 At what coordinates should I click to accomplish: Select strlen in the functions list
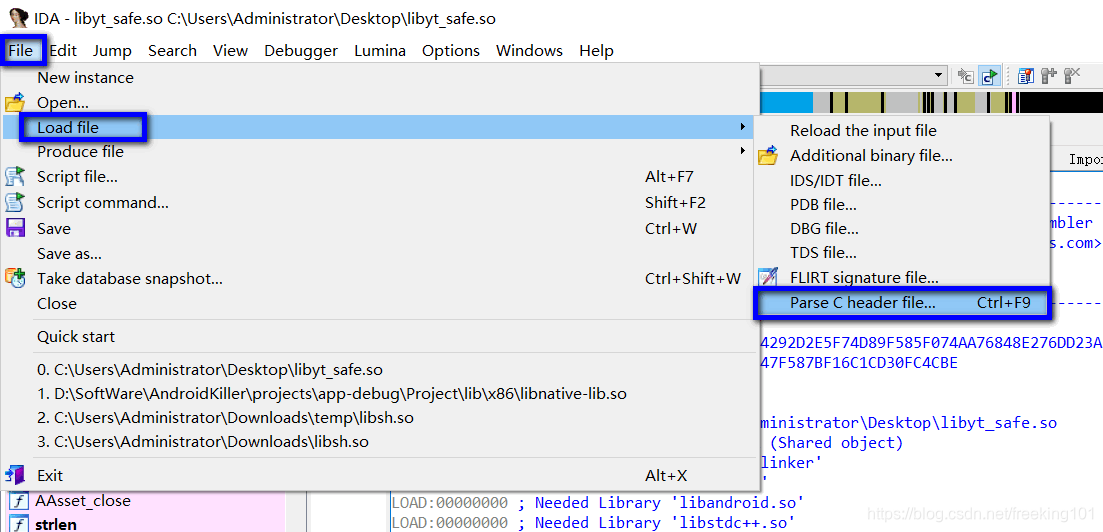pos(56,524)
